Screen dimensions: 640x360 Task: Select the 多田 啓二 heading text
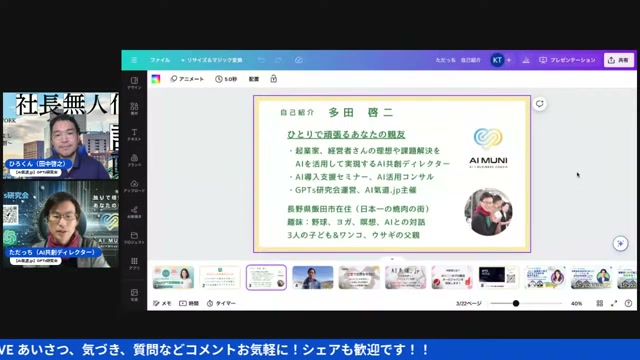361,112
